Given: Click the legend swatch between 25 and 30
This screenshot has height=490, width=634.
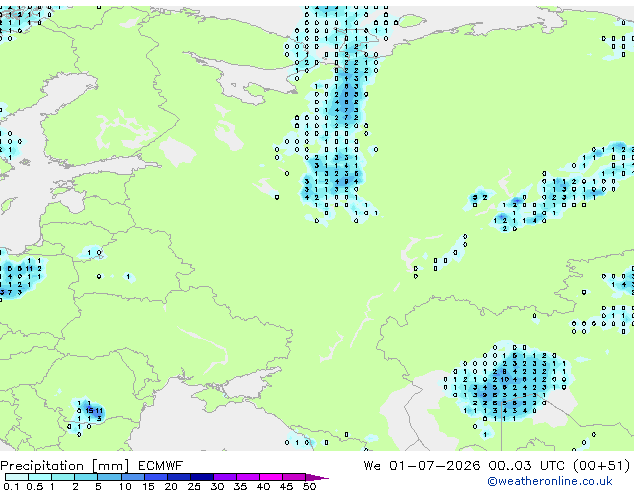Looking at the screenshot, I should point(201,477).
